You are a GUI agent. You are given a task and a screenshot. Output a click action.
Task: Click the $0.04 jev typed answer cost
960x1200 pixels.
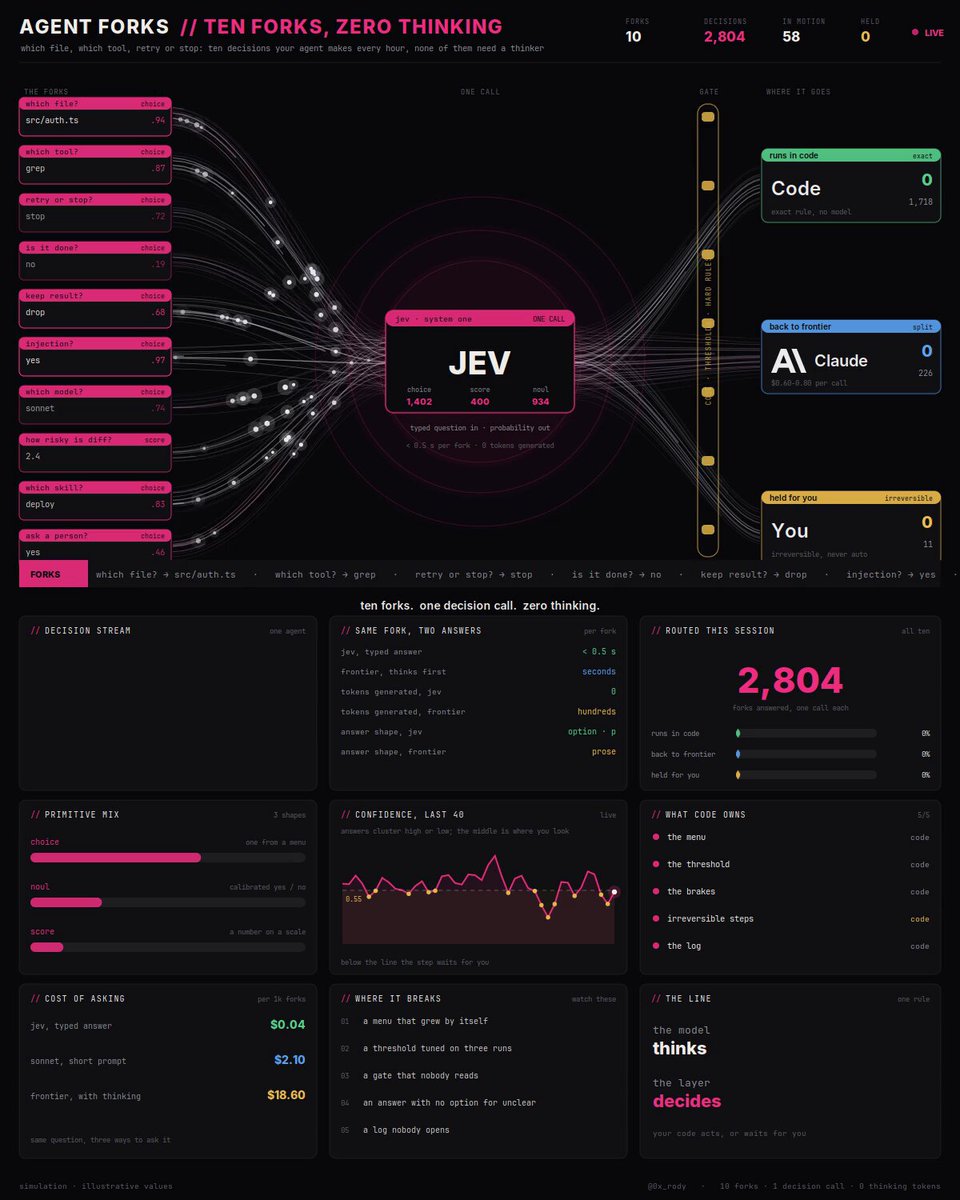pyautogui.click(x=288, y=1025)
